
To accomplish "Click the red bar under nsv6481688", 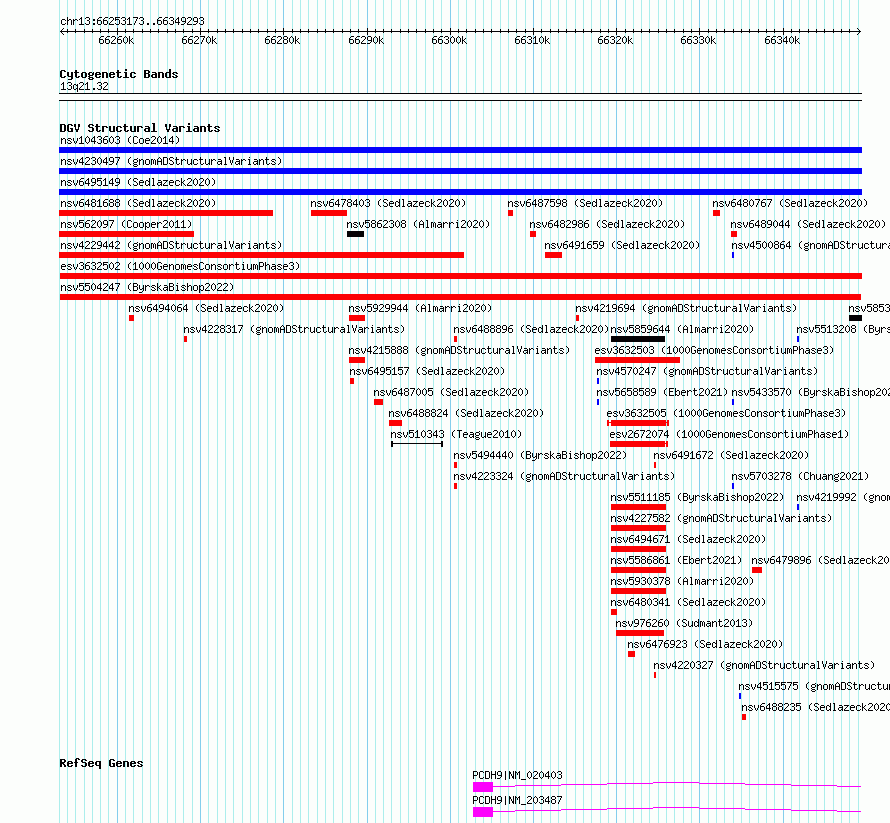I will [166, 213].
